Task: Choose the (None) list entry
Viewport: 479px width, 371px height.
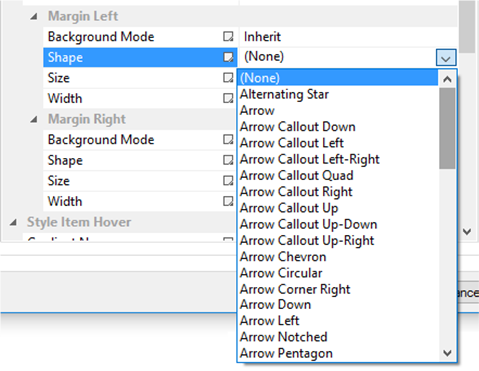Action: point(338,78)
